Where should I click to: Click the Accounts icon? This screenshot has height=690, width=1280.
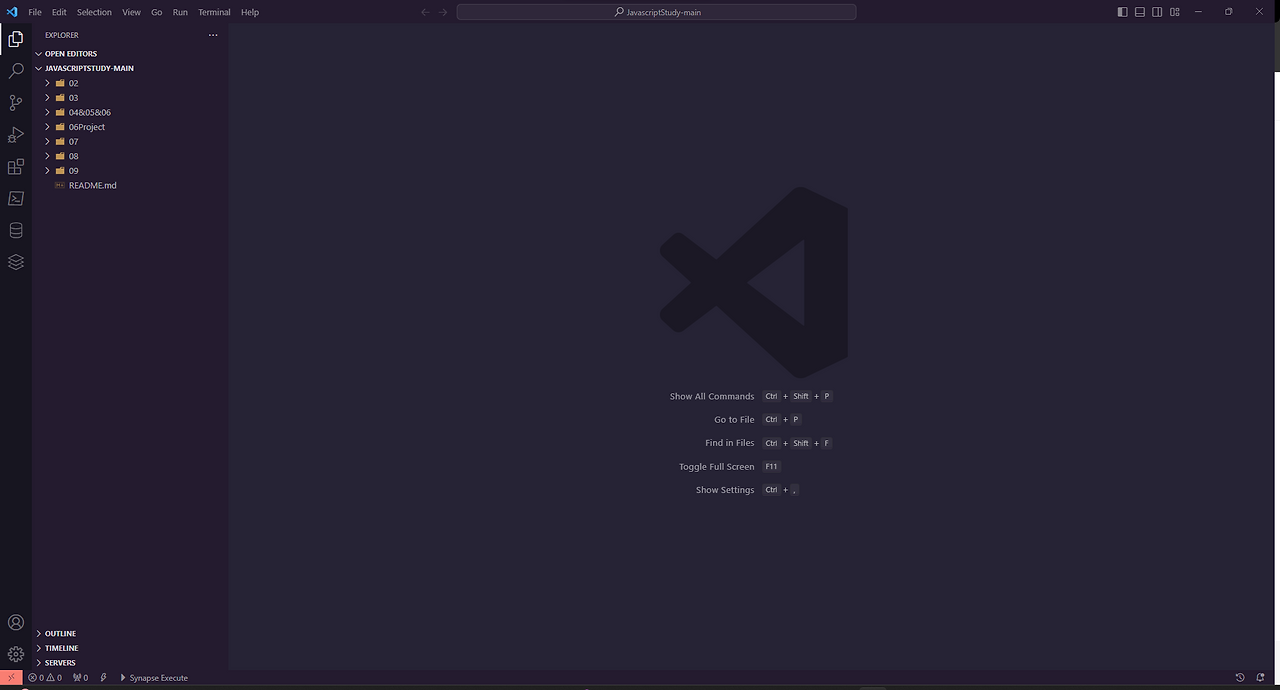[x=16, y=623]
